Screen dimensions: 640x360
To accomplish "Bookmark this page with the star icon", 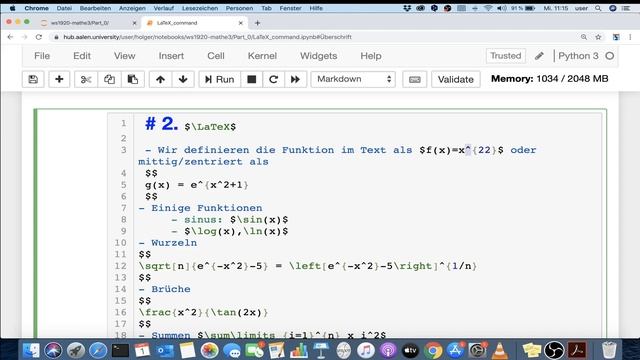I will click(x=598, y=37).
